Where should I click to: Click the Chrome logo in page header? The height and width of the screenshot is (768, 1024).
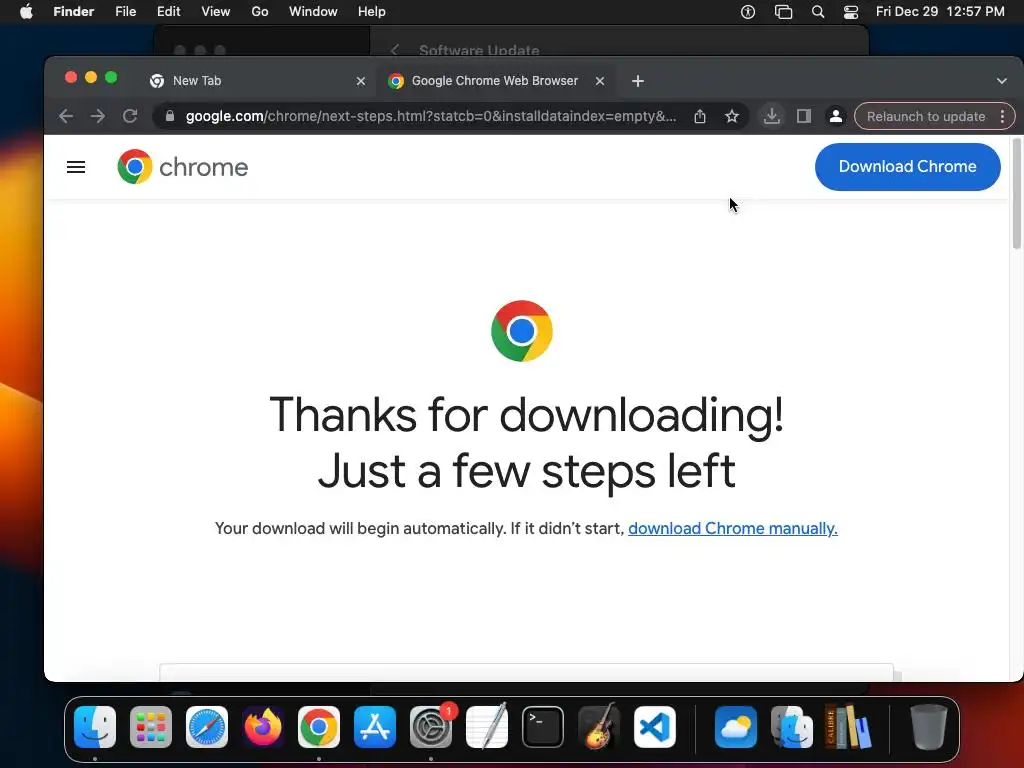183,167
